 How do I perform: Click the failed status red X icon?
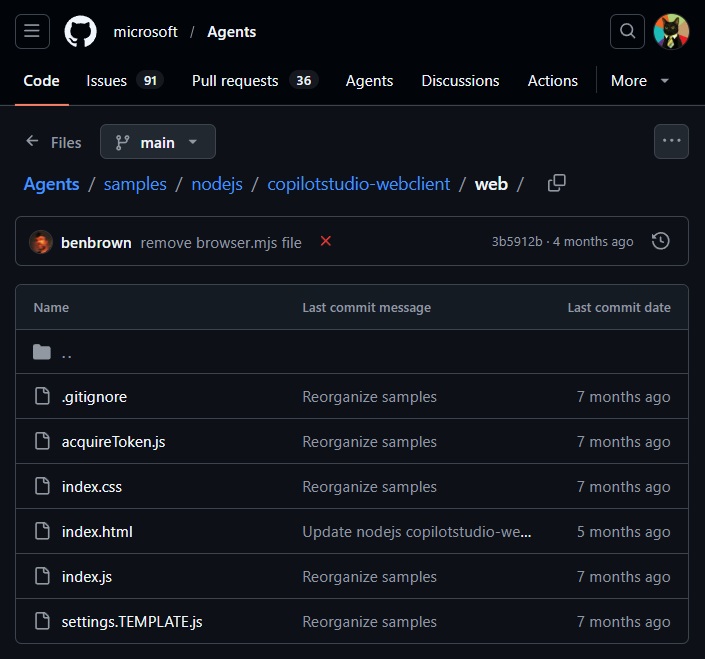point(325,242)
